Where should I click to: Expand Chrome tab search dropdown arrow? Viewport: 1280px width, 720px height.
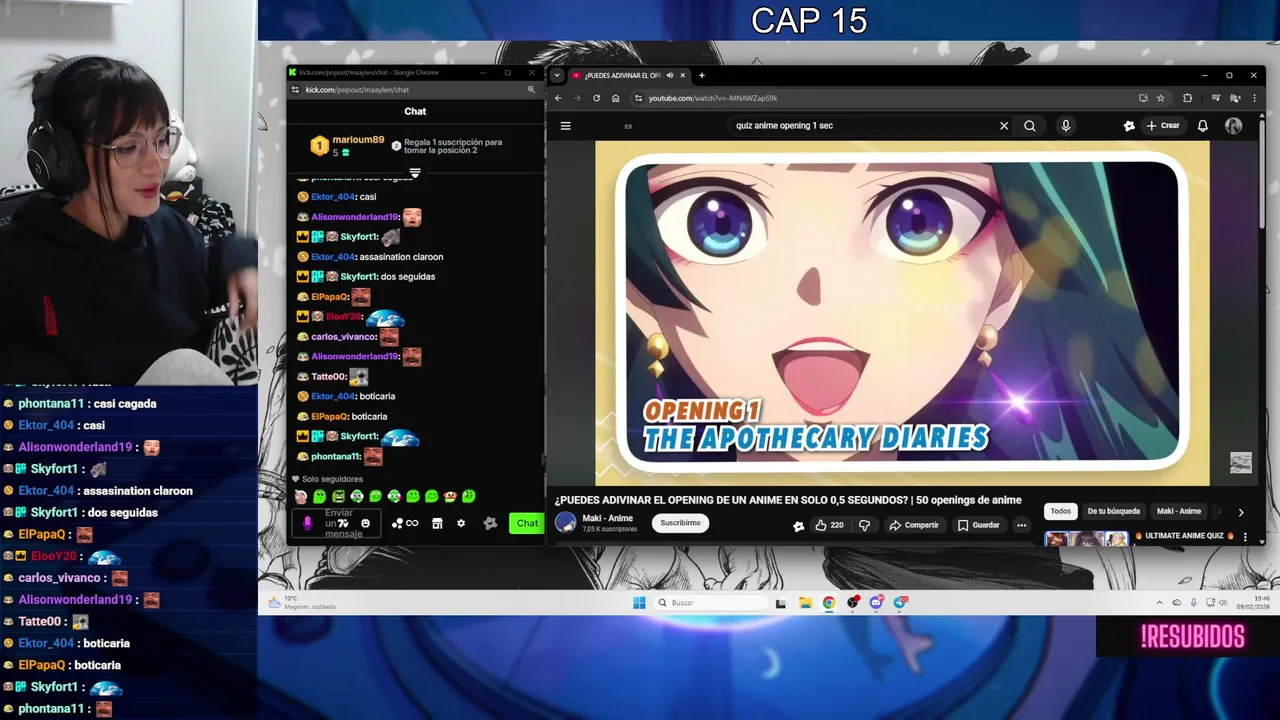tap(557, 75)
